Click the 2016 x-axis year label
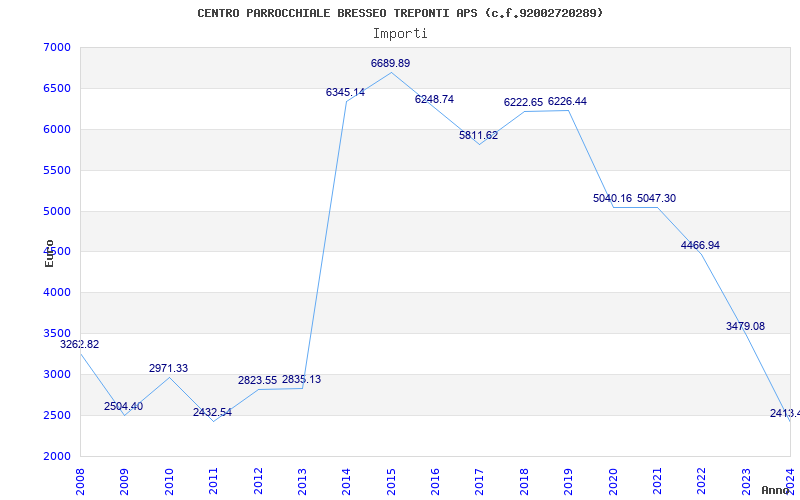 [x=435, y=482]
